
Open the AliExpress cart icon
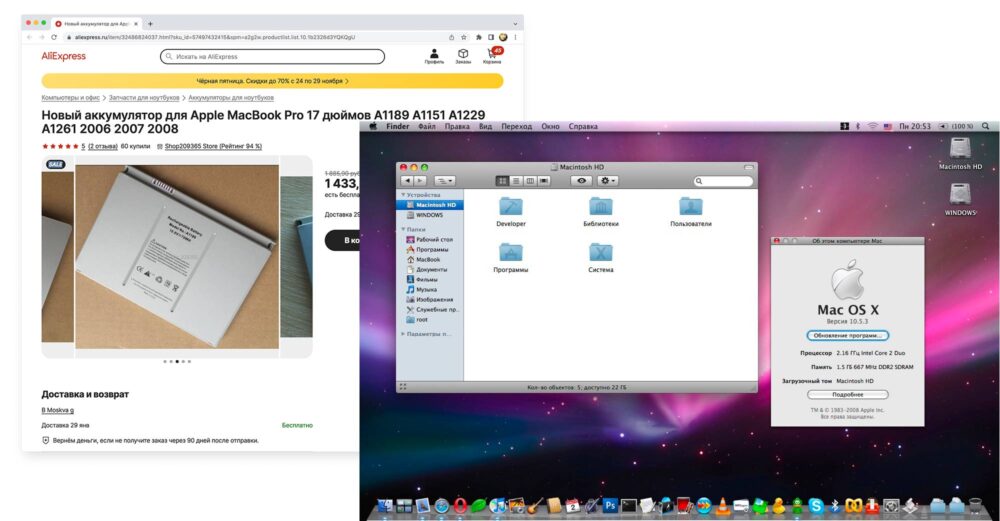pyautogui.click(x=493, y=54)
